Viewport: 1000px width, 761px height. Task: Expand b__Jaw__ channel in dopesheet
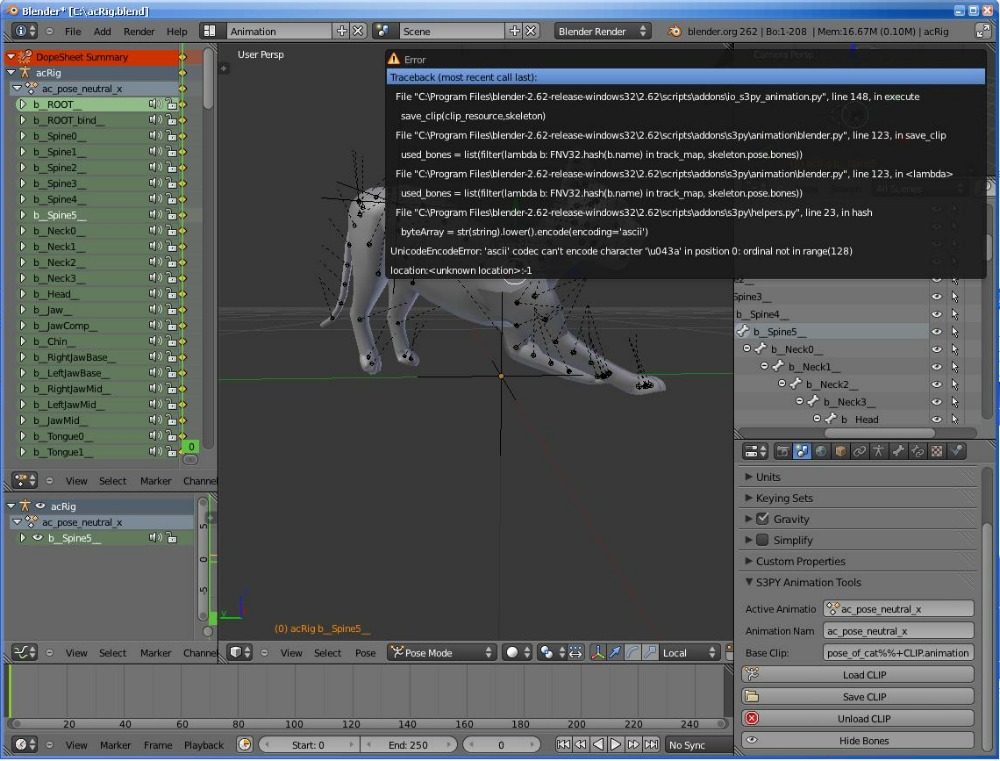pyautogui.click(x=22, y=309)
